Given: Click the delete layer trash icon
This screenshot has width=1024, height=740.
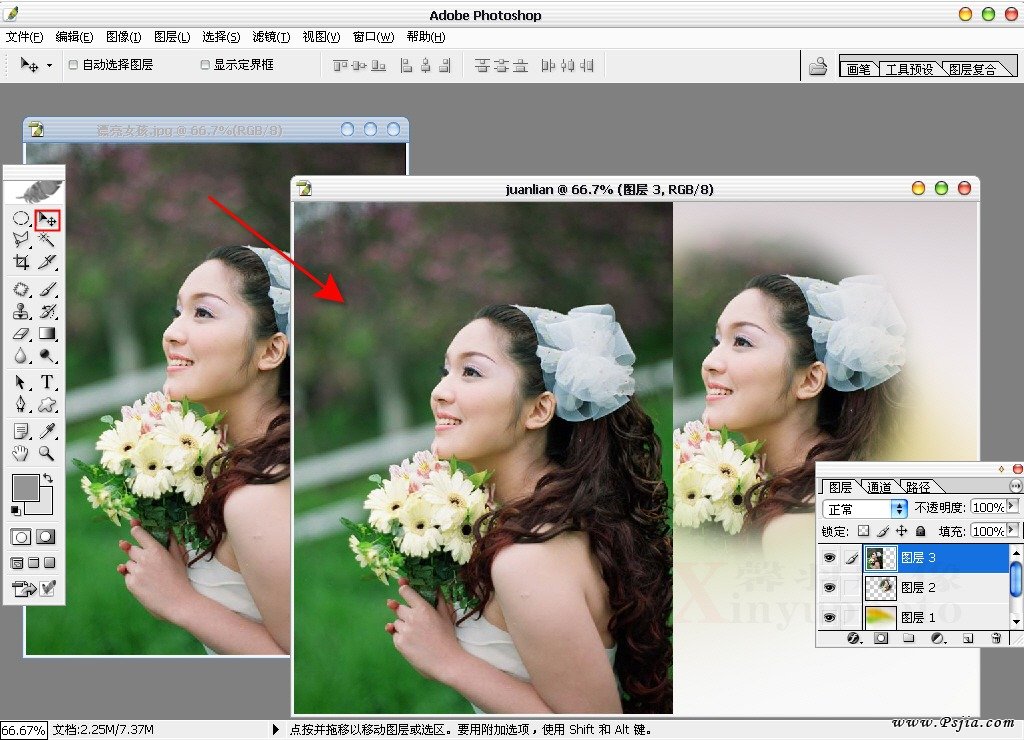Looking at the screenshot, I should click(996, 638).
